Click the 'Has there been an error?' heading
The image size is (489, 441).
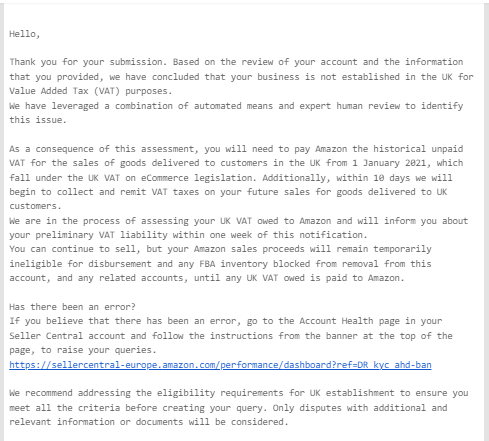click(x=72, y=307)
